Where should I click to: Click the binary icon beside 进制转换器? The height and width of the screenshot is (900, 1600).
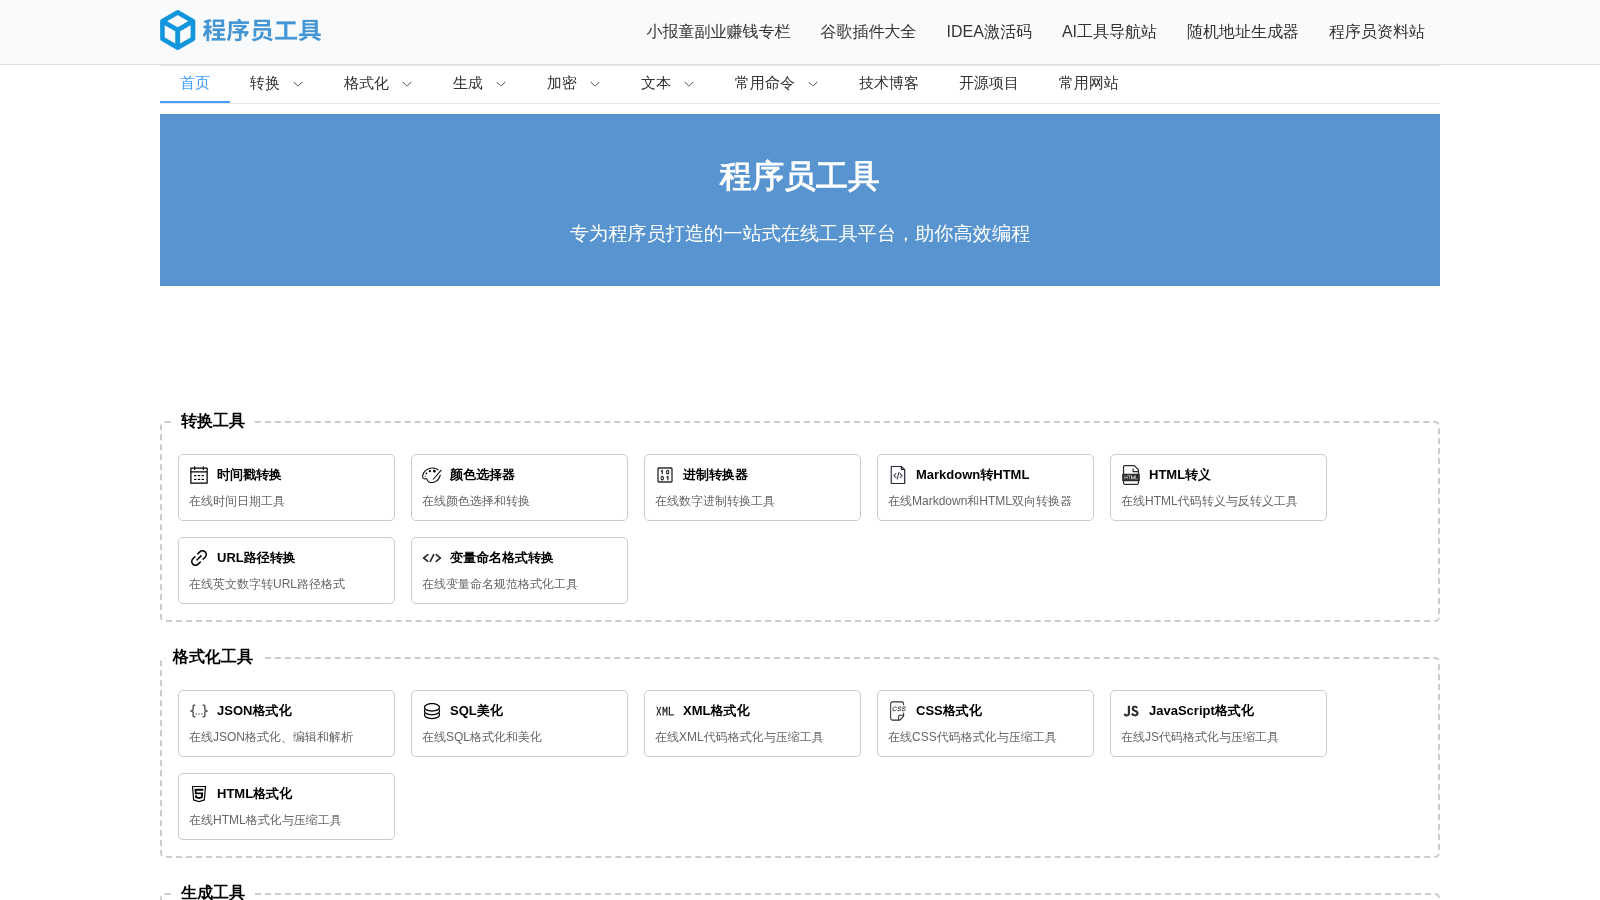pyautogui.click(x=665, y=475)
